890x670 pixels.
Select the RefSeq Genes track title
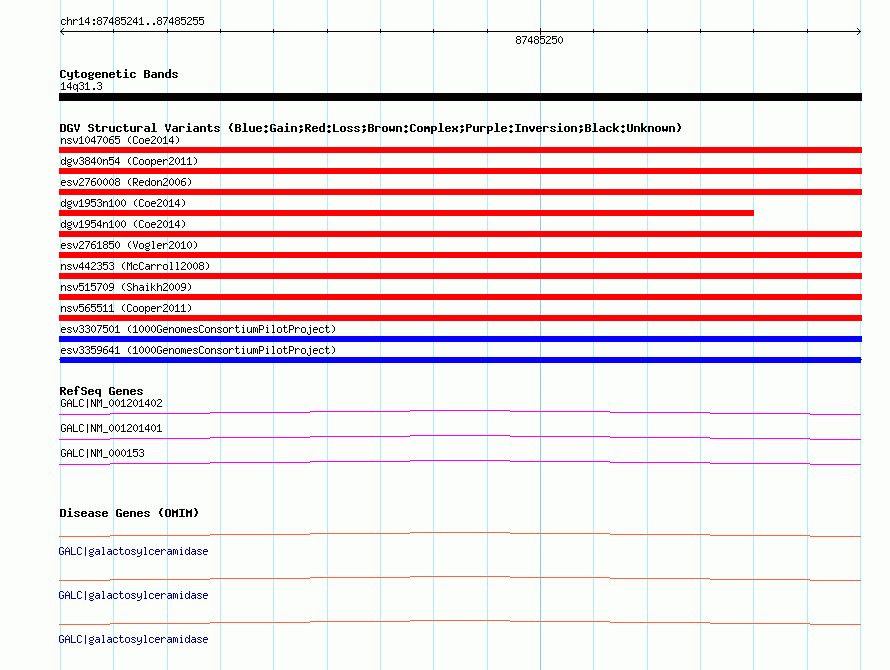[x=101, y=391]
